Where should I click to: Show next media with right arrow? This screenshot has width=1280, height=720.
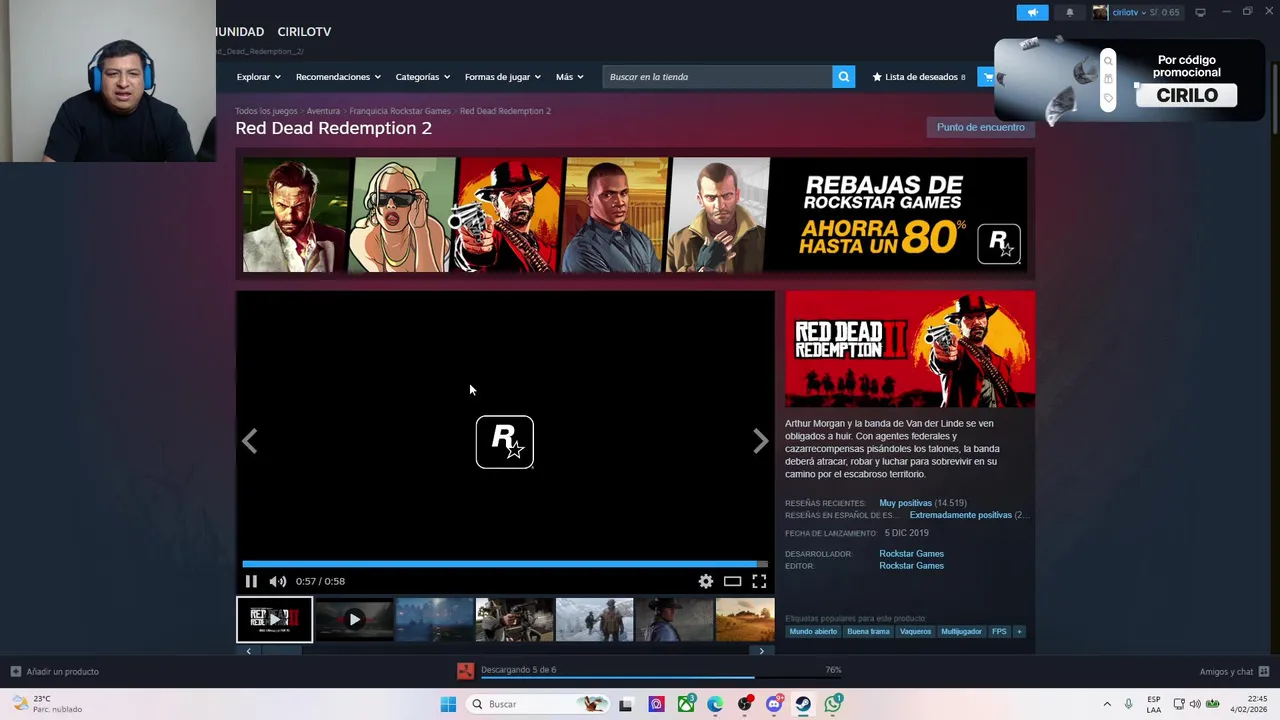(x=761, y=441)
